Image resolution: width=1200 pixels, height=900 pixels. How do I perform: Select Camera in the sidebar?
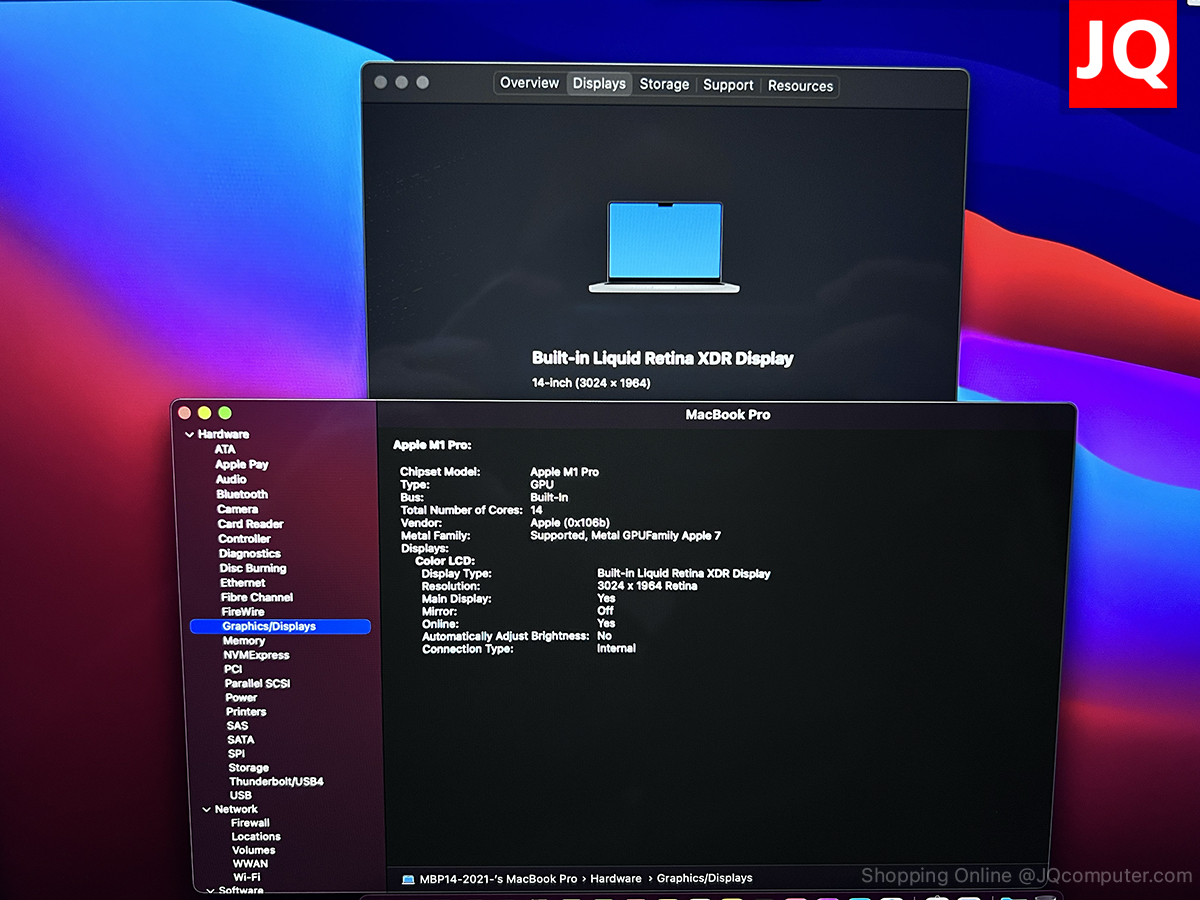(x=238, y=509)
